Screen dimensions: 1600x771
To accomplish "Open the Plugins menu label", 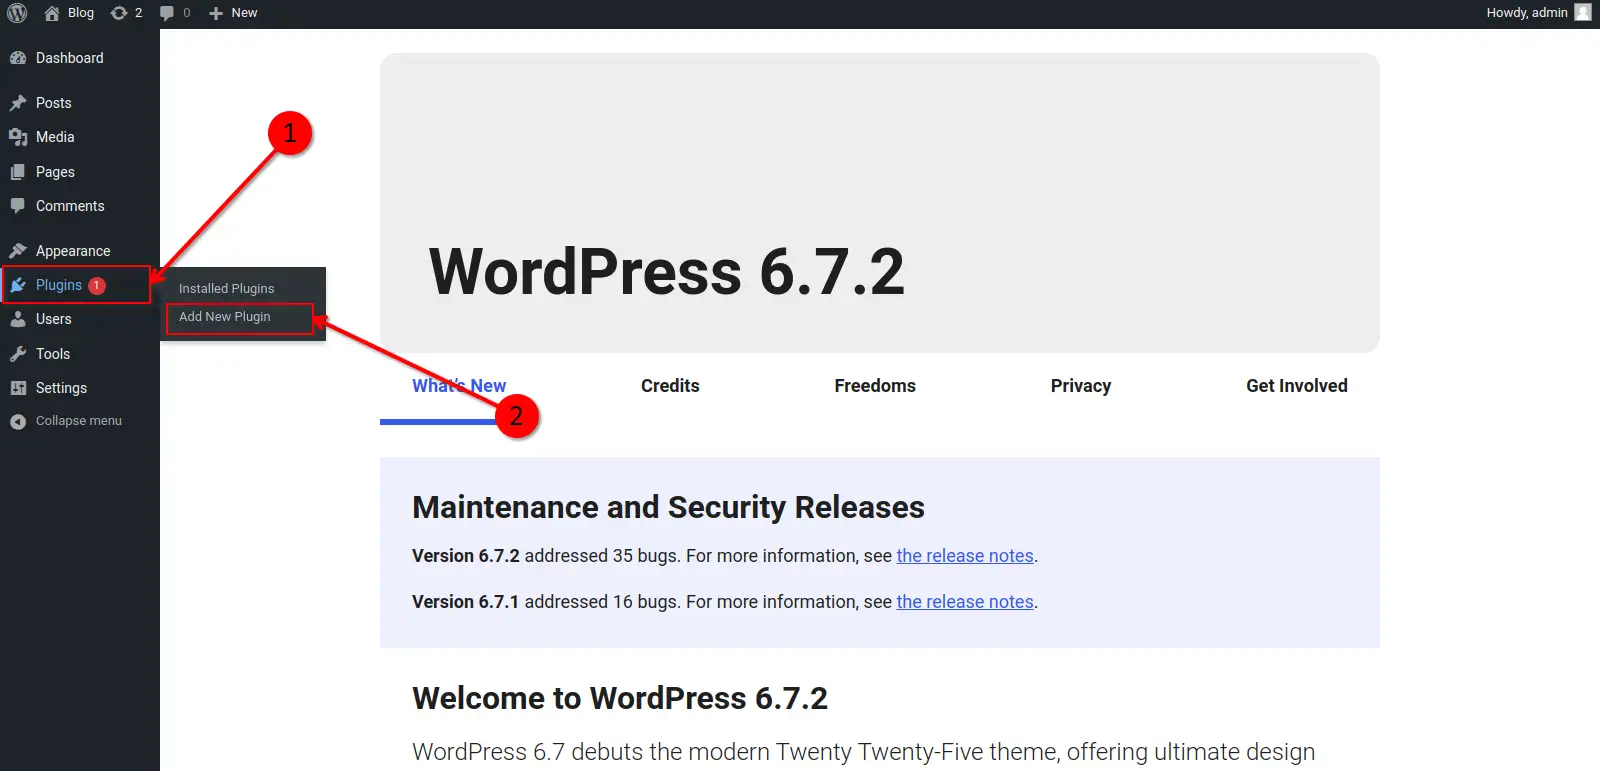I will point(59,285).
